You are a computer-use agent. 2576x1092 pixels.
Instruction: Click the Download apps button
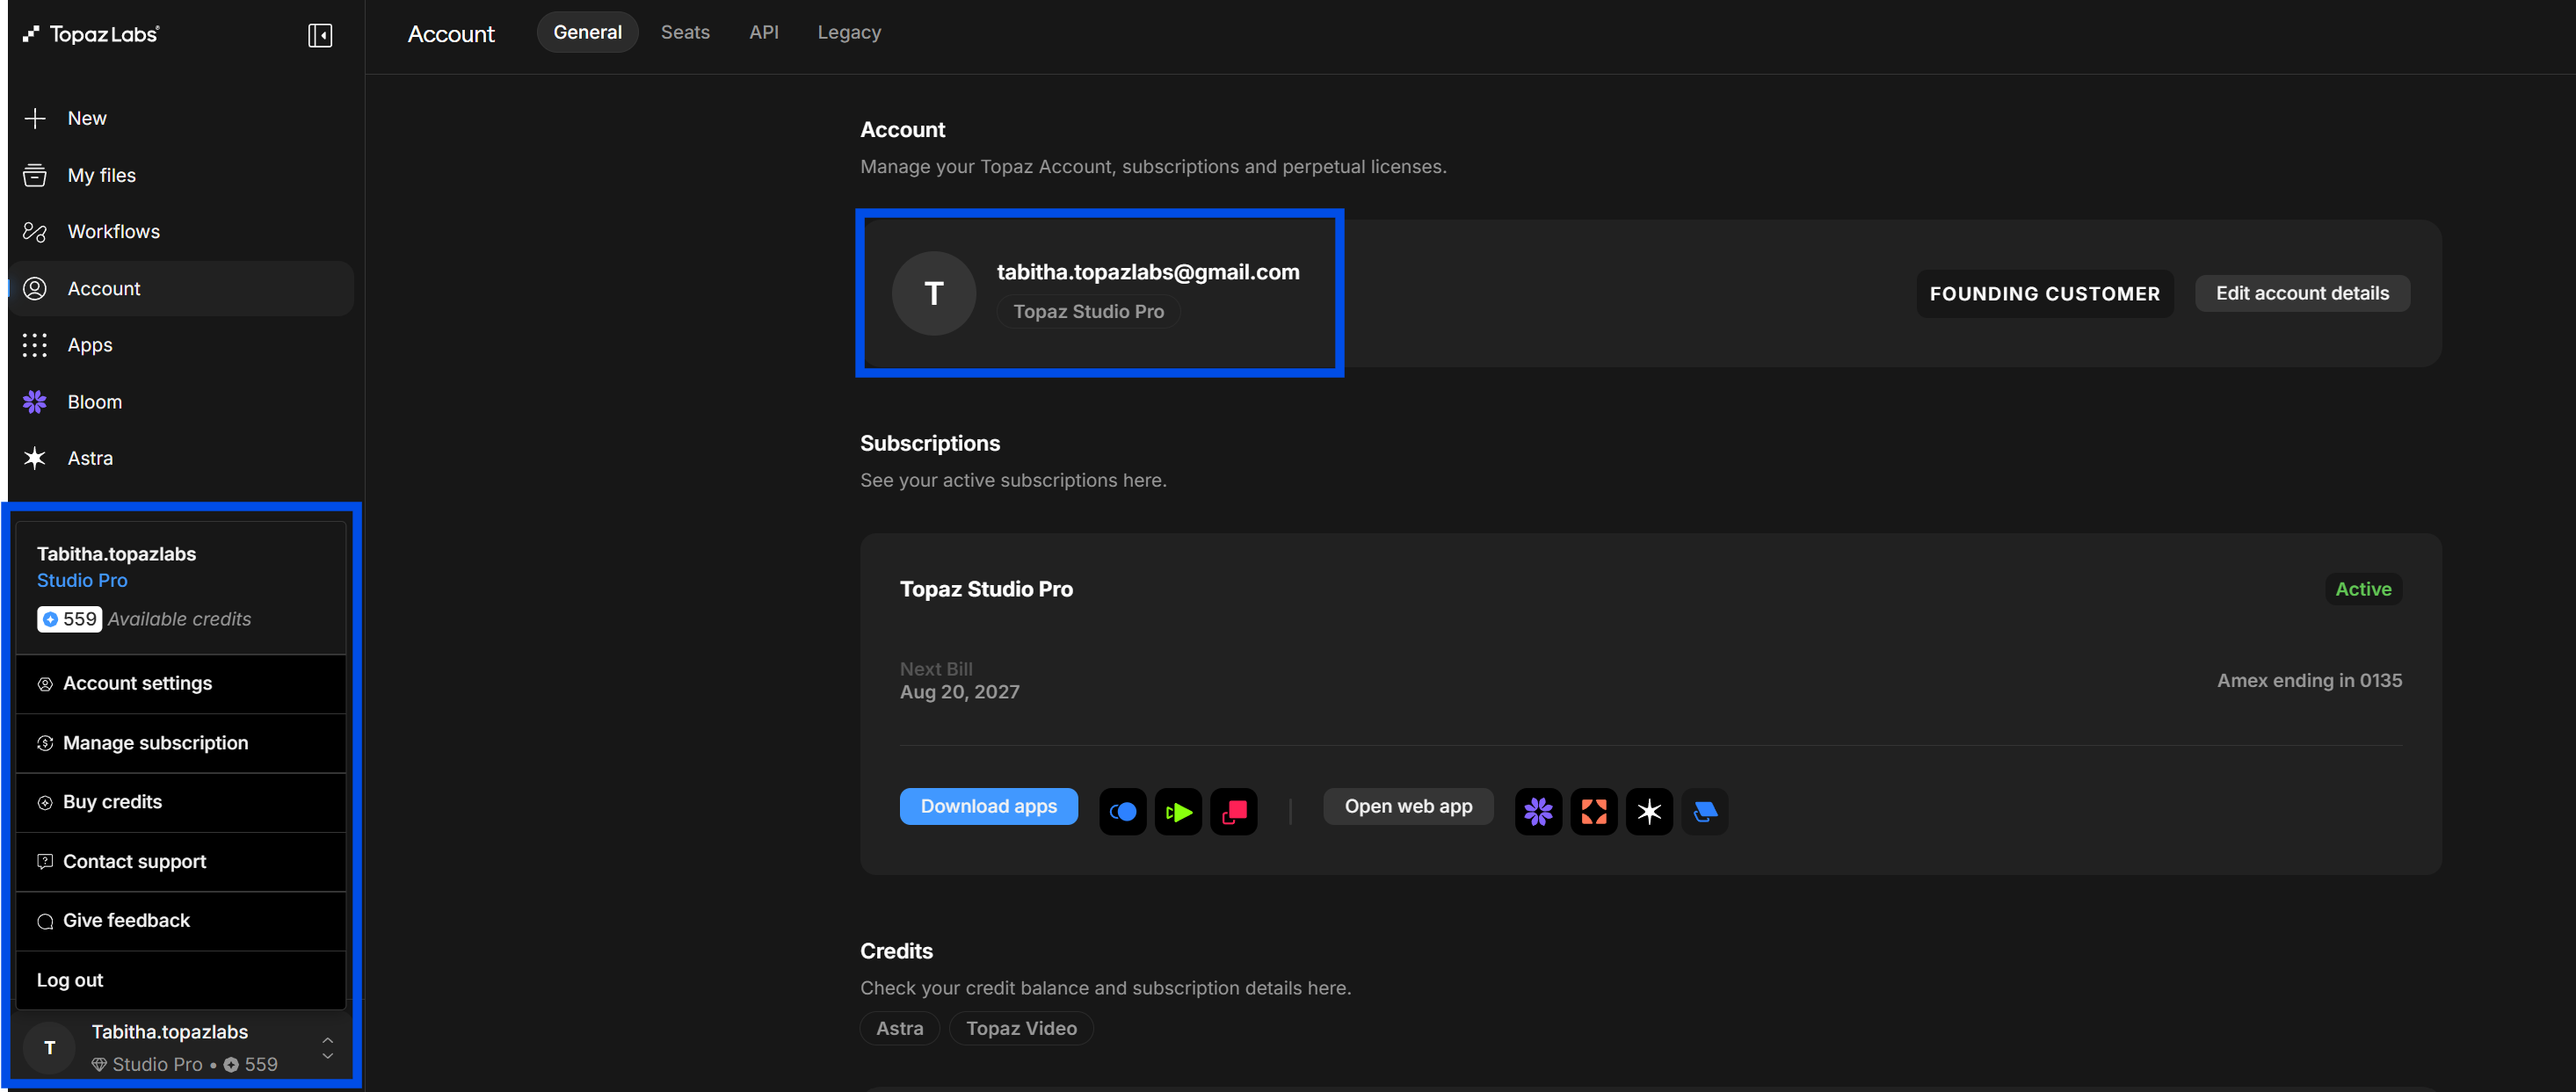(988, 806)
